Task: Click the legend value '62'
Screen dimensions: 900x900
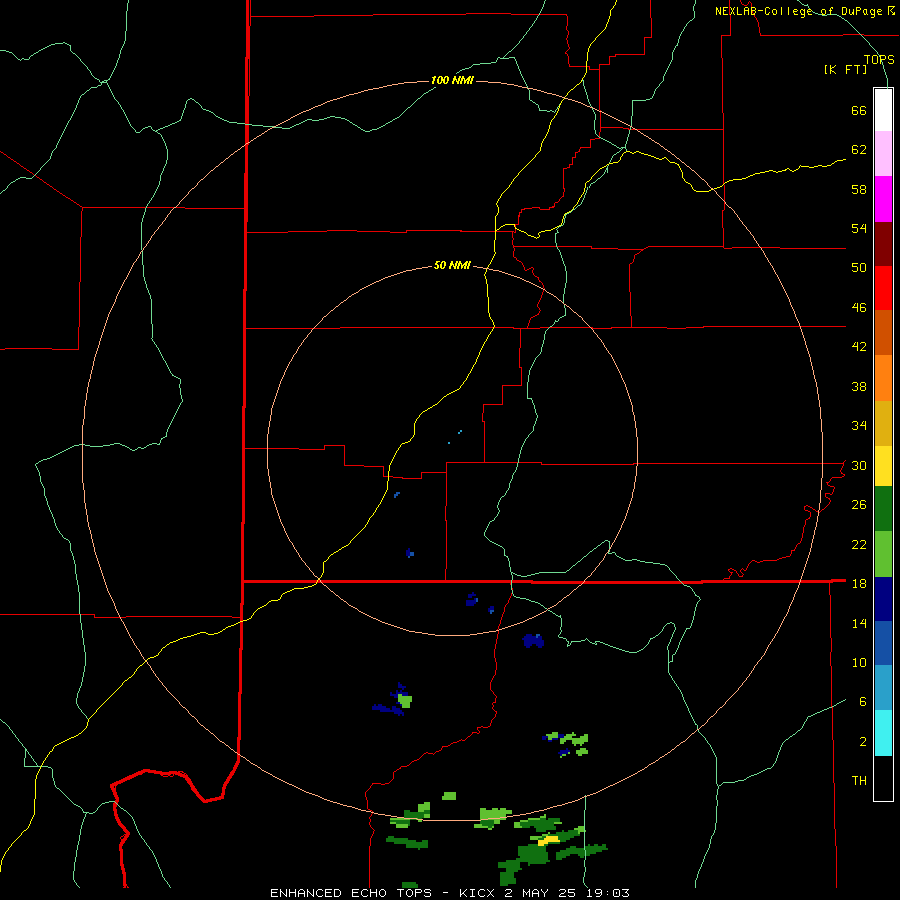Action: [859, 150]
